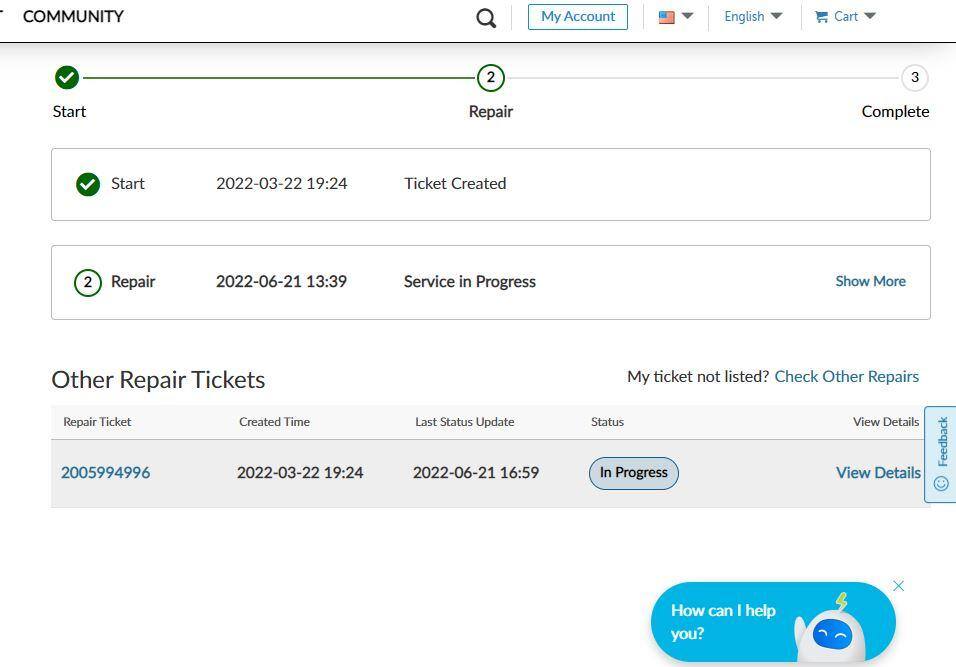Open repair ticket 2005994996
956x667 pixels.
pos(105,473)
